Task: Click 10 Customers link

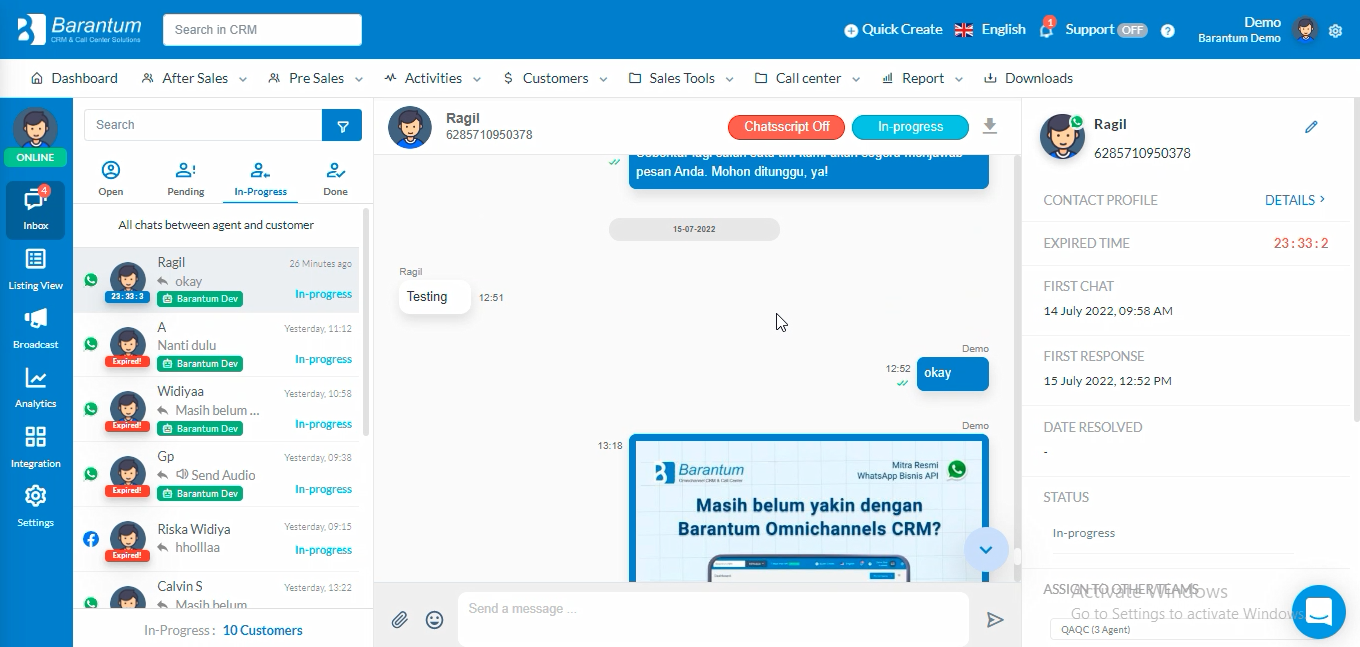Action: tap(262, 630)
